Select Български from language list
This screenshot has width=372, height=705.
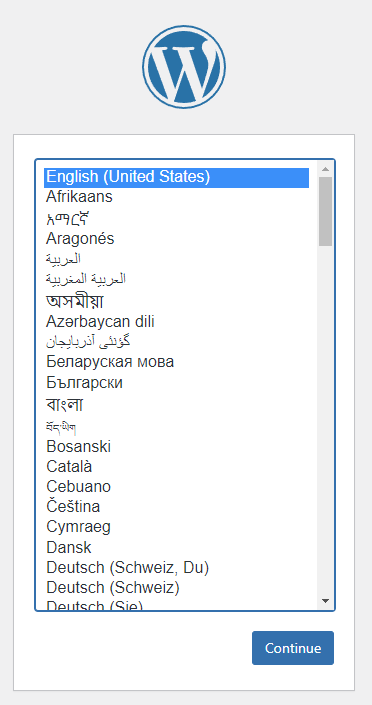coord(176,383)
